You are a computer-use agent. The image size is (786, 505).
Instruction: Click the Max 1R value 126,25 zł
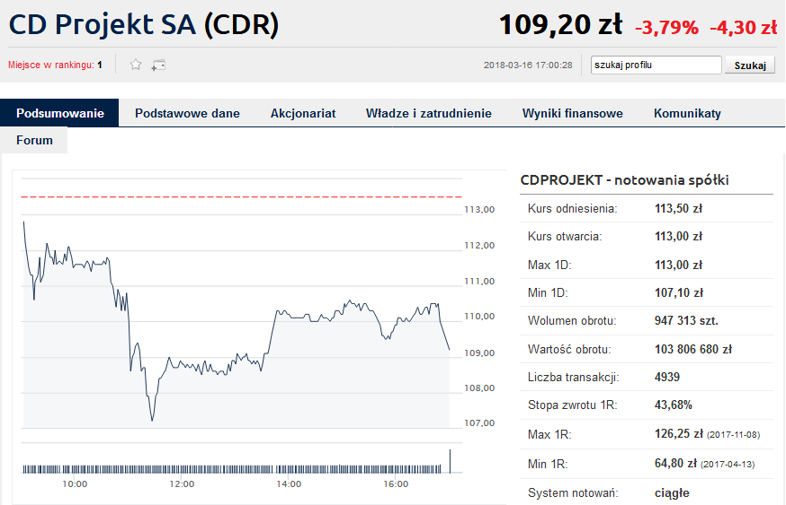click(x=675, y=434)
